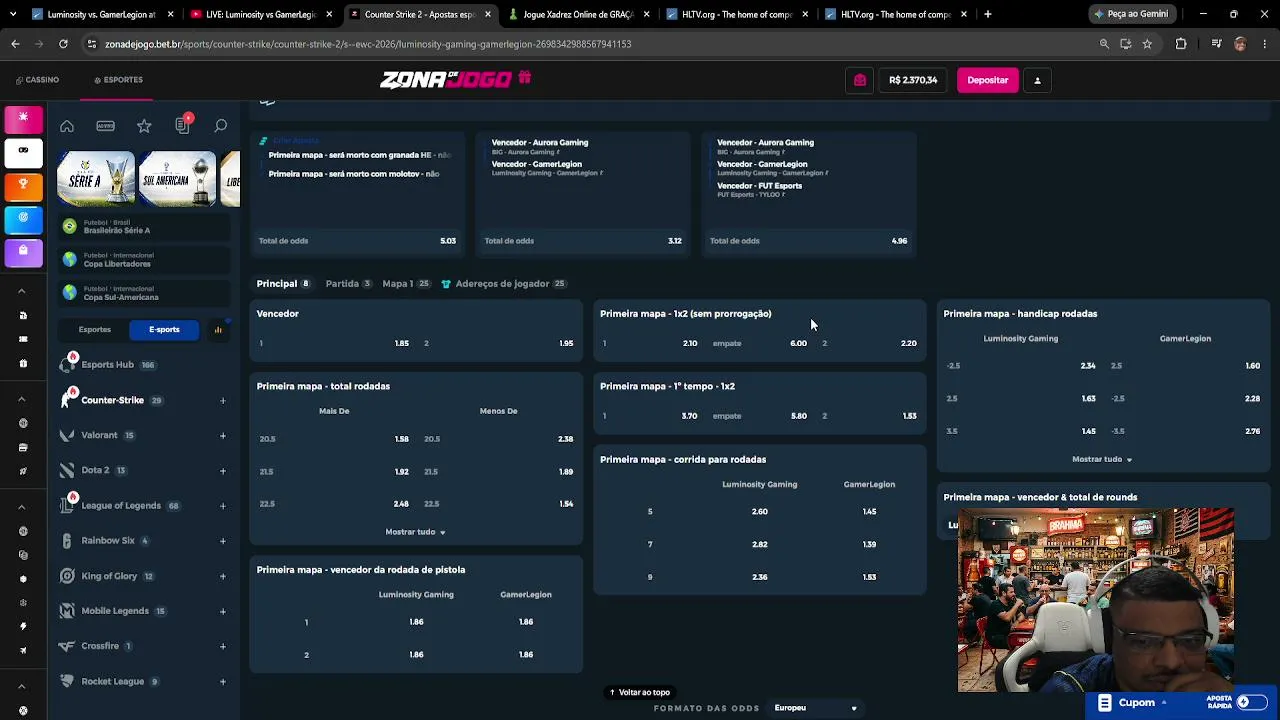Select the Adereços de jogador tab
Screen dimensions: 1280x720
[x=504, y=284]
